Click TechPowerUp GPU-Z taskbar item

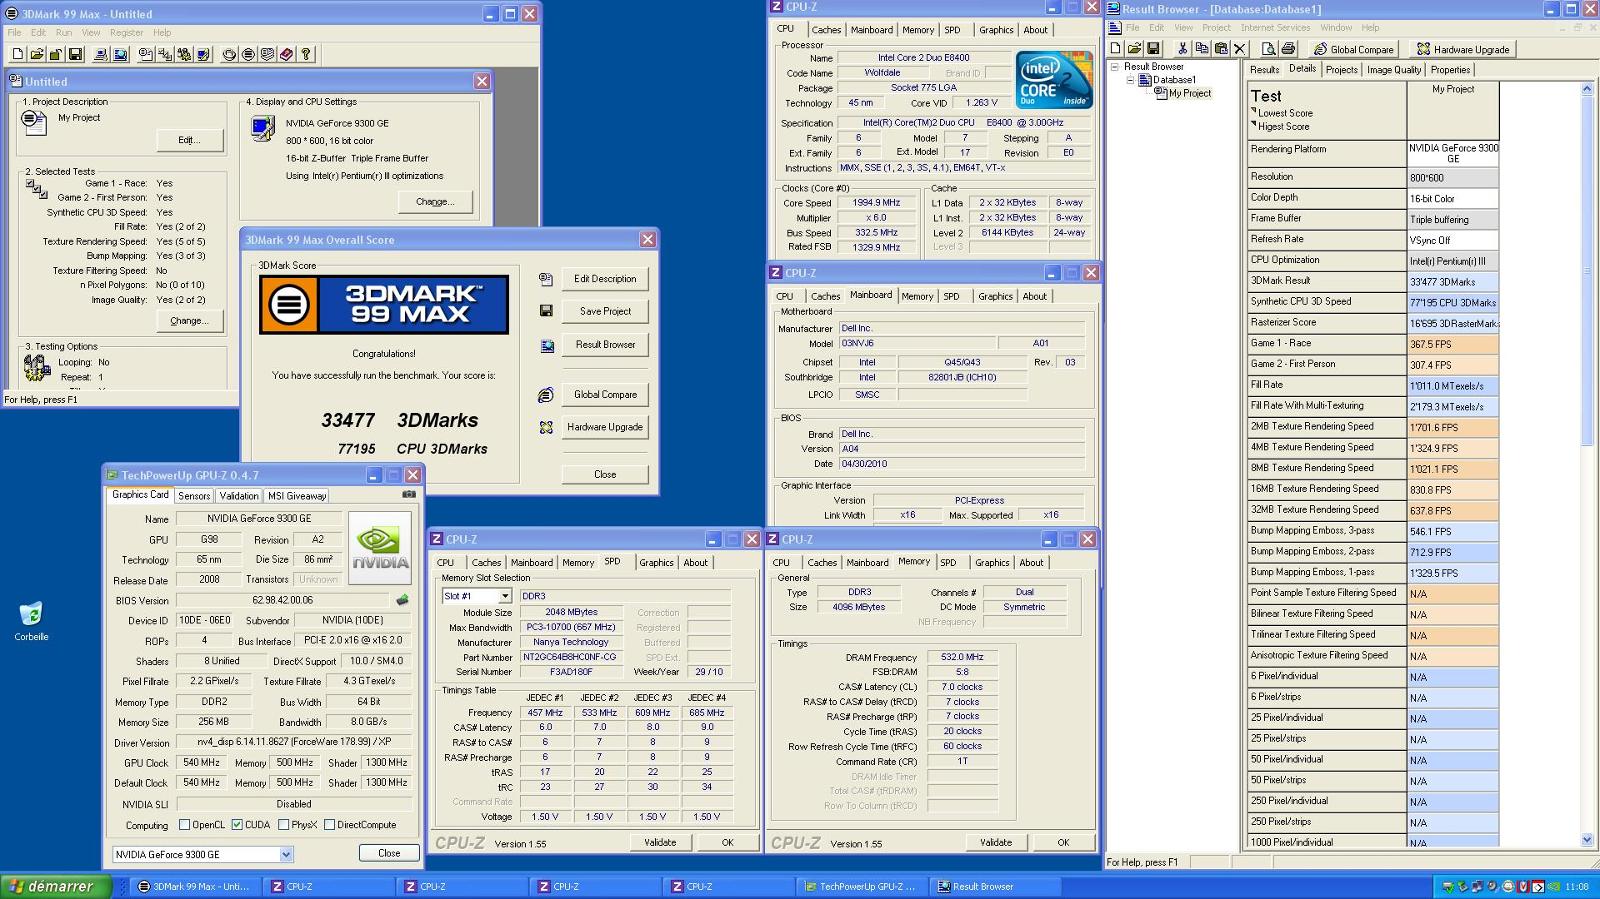(861, 886)
